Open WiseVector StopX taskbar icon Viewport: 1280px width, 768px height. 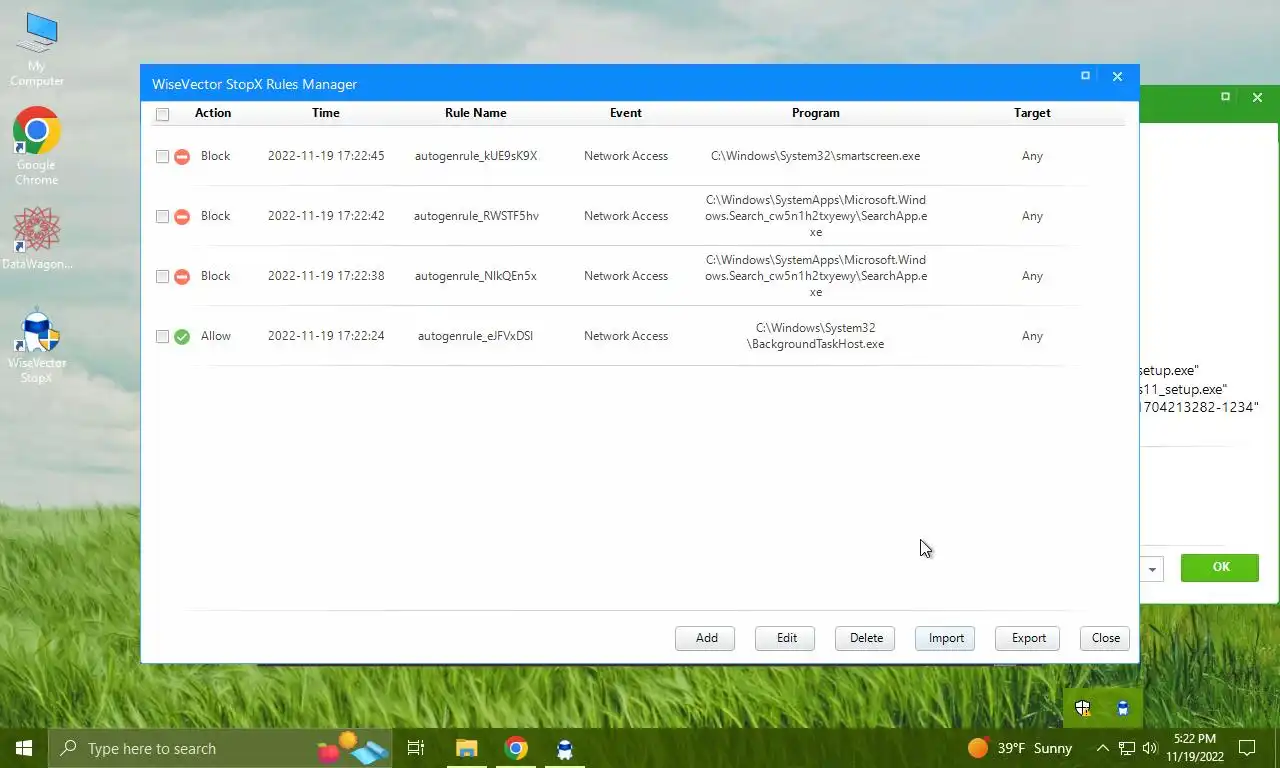565,748
